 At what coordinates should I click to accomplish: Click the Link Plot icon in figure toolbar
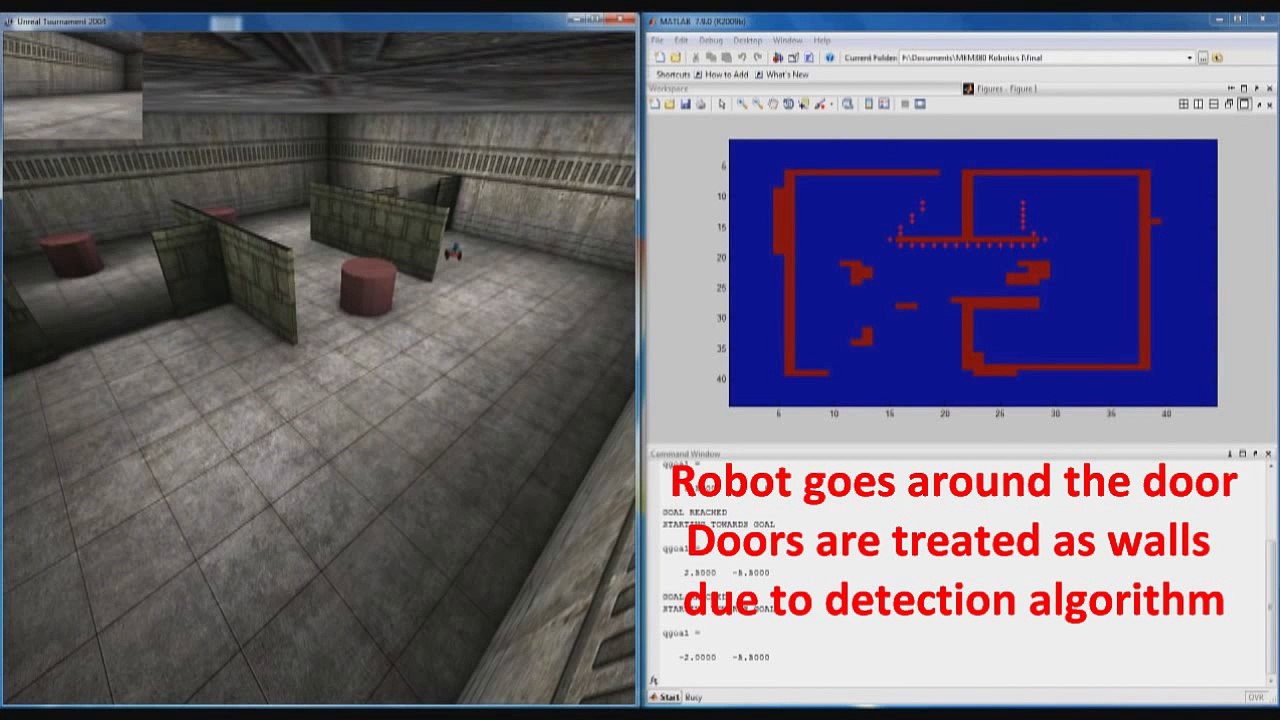click(x=848, y=104)
